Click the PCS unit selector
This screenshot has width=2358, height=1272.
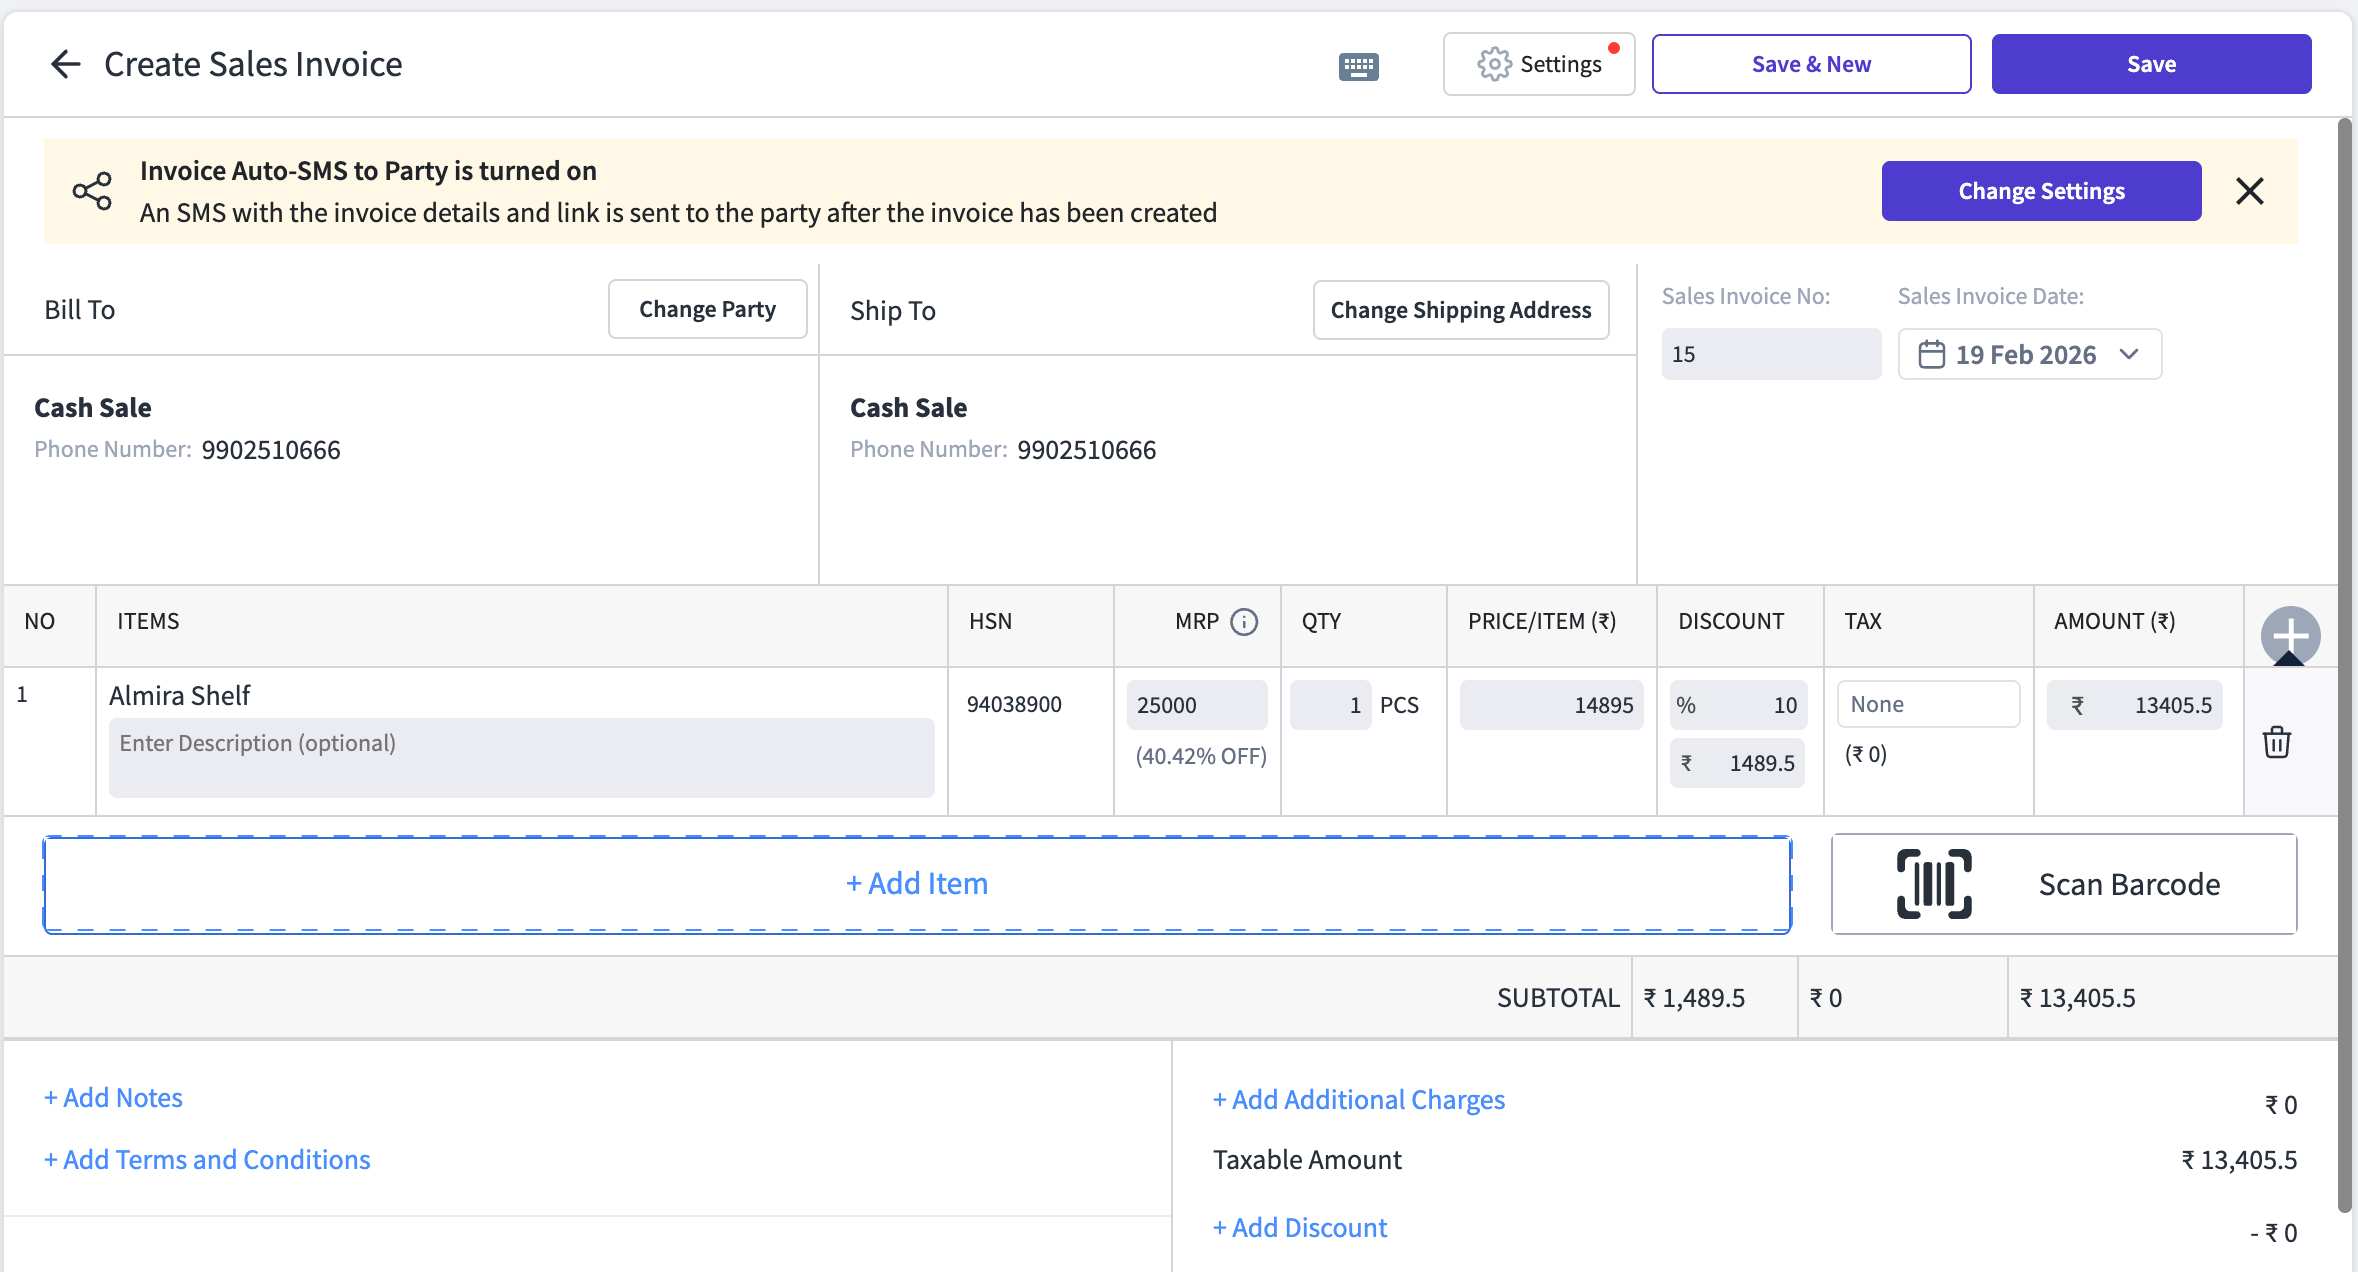(x=1399, y=705)
